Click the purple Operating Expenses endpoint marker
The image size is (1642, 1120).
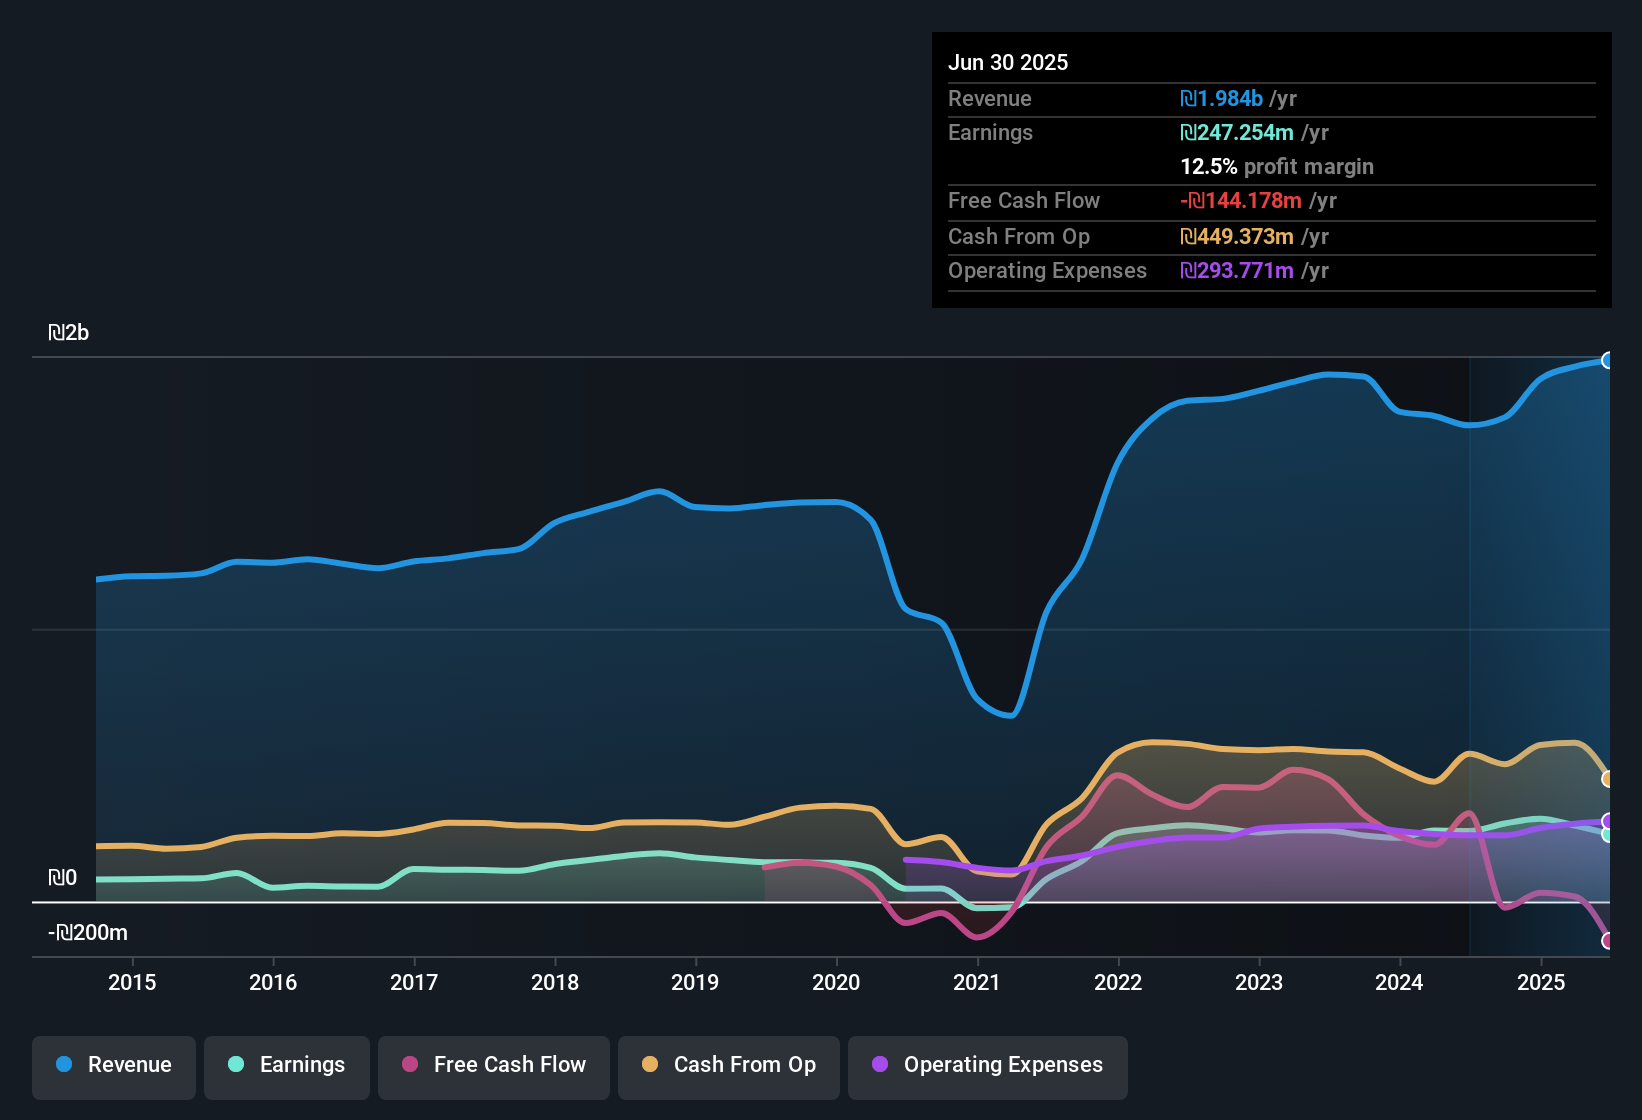pos(1607,821)
